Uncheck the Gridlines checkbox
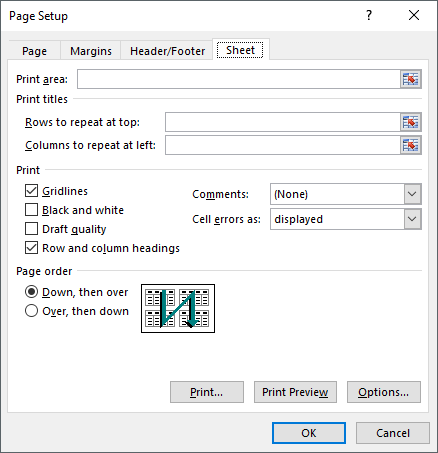 pos(31,191)
